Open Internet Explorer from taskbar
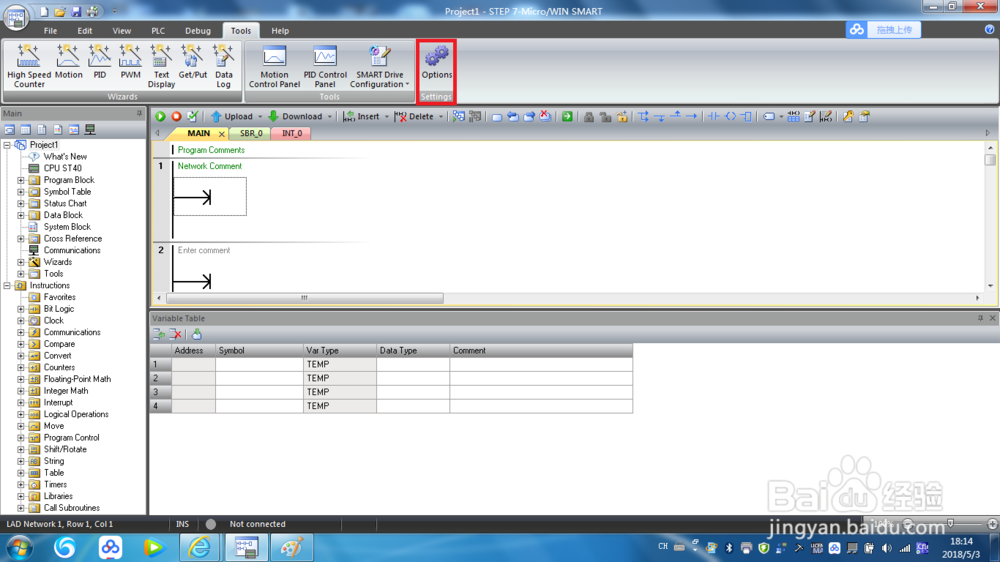The image size is (1000, 562). click(200, 548)
